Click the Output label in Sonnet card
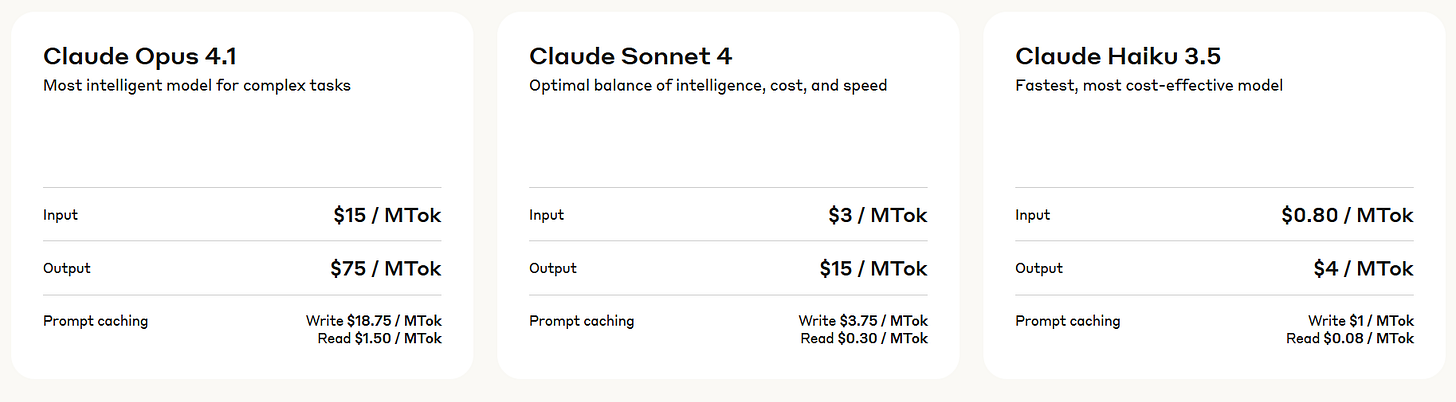 coord(553,269)
